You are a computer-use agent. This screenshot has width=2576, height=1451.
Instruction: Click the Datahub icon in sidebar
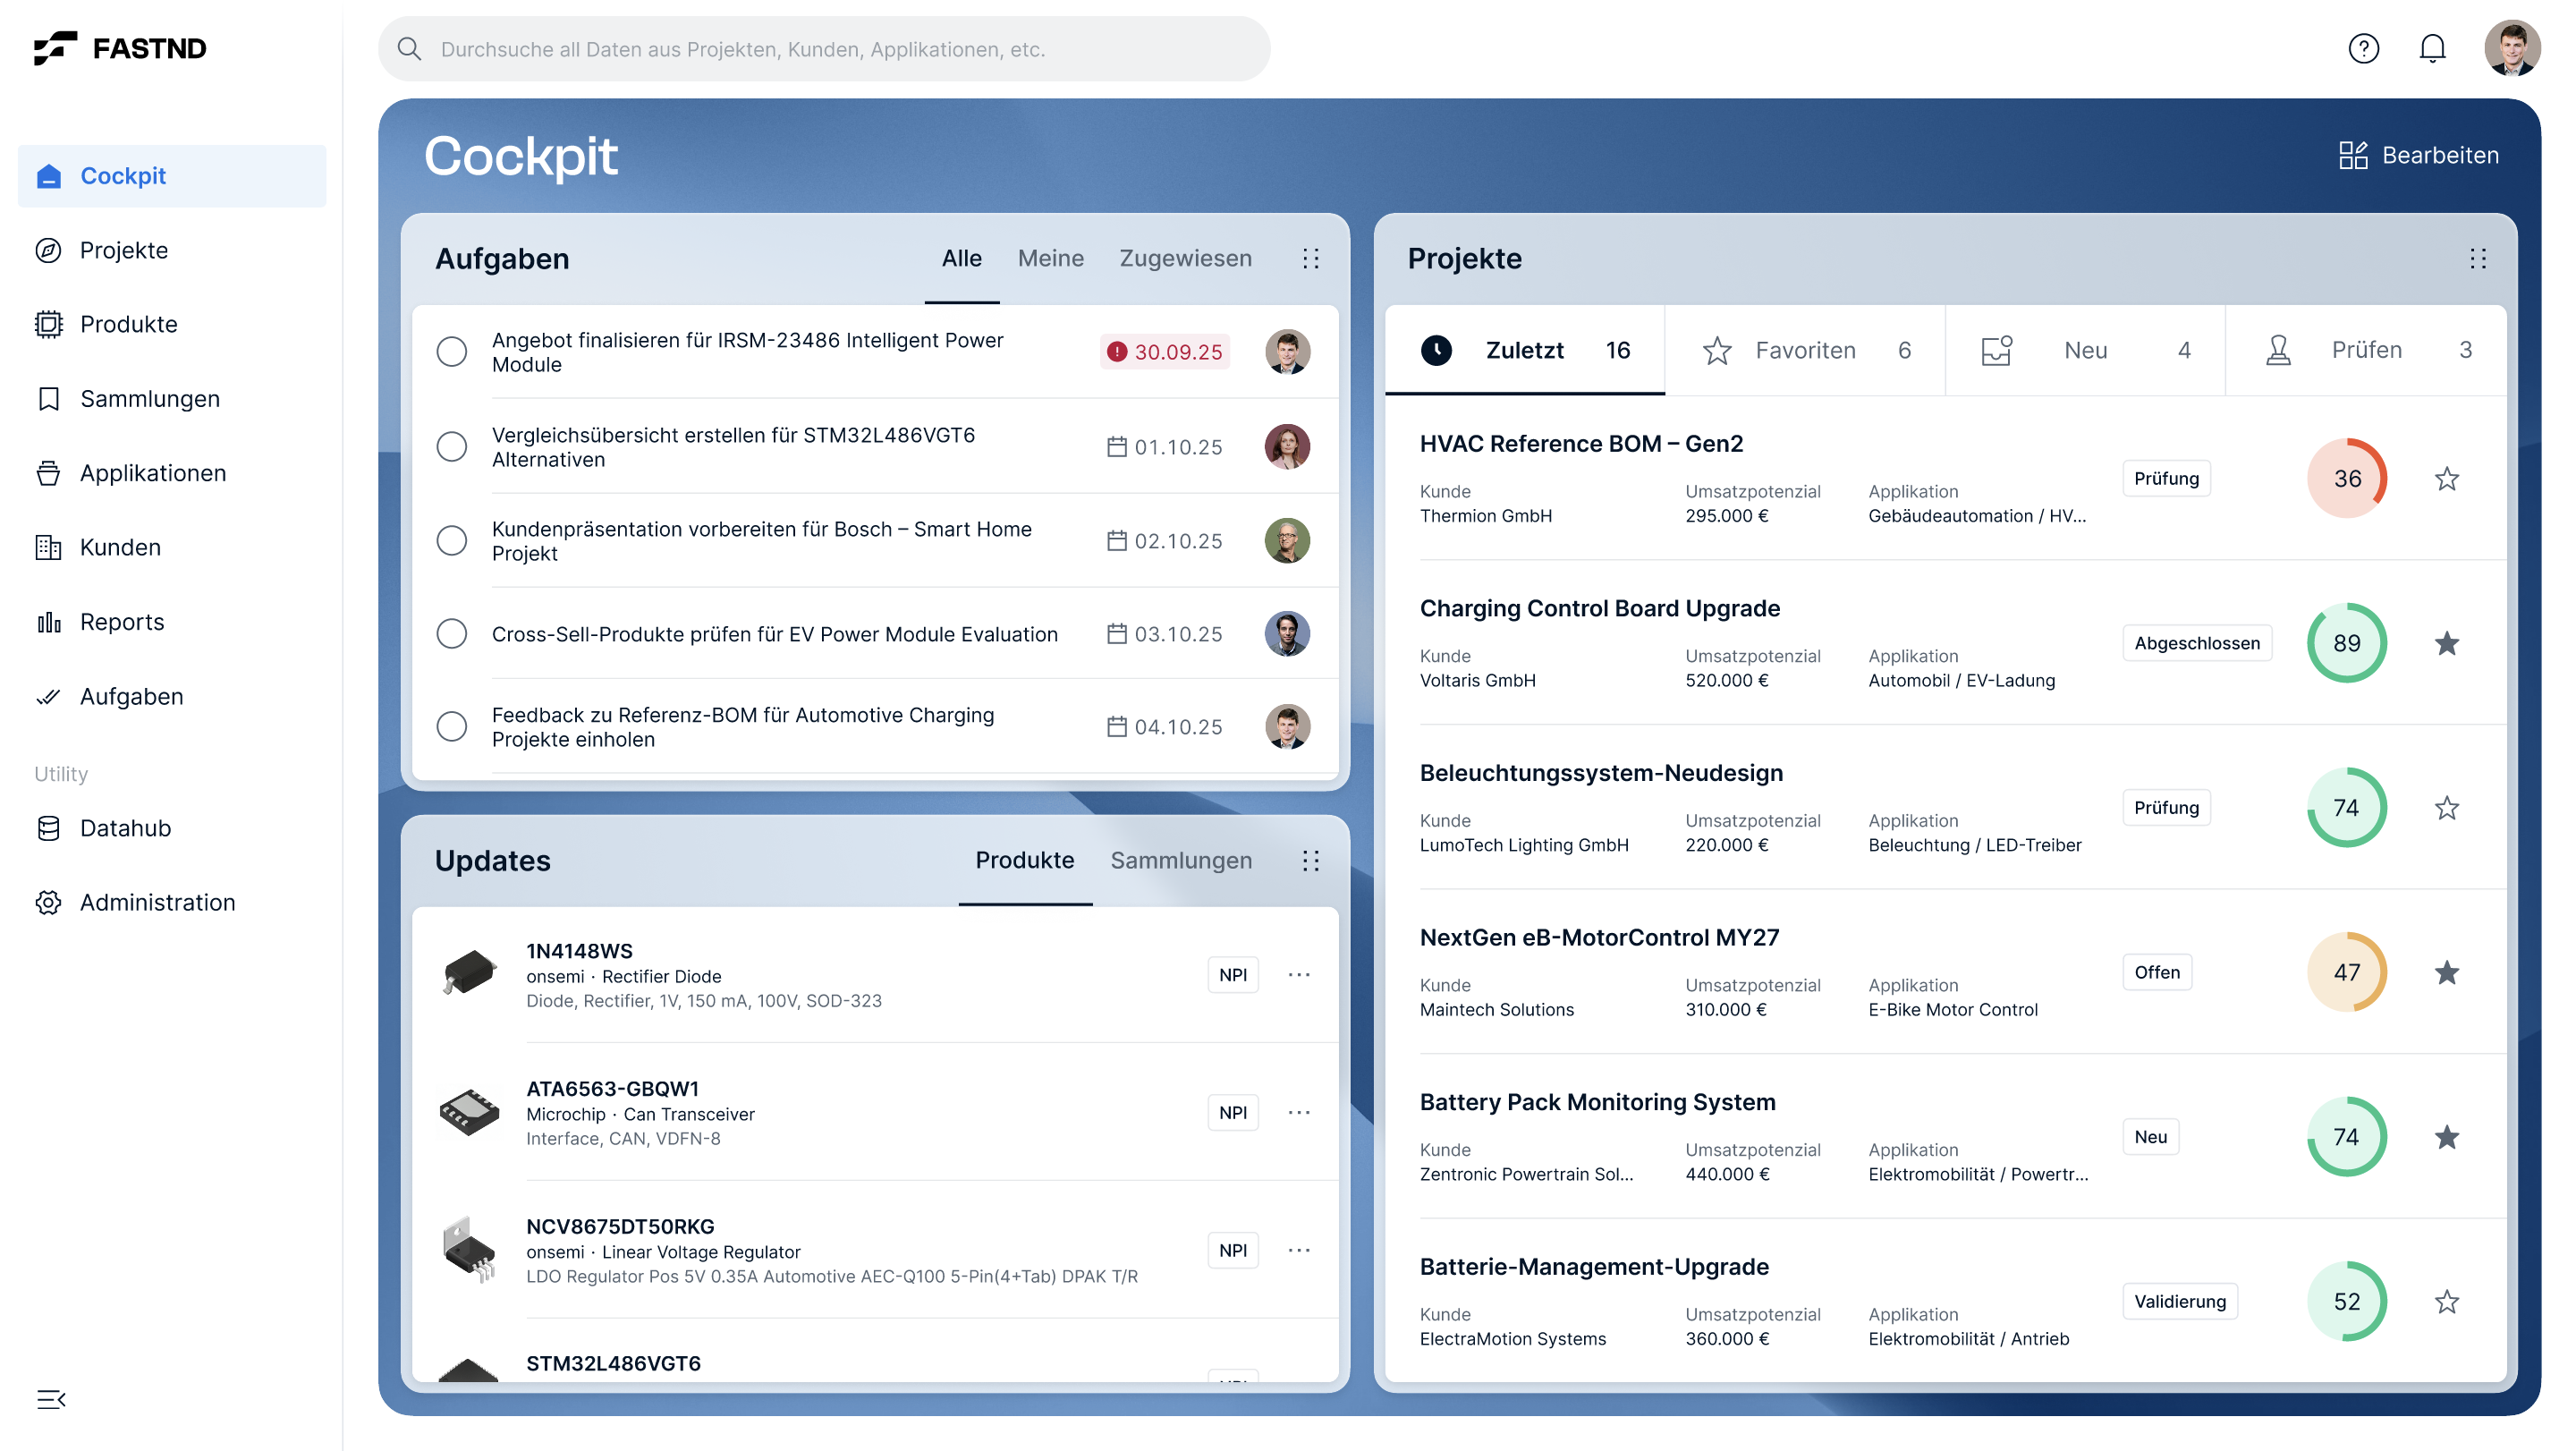[x=48, y=828]
